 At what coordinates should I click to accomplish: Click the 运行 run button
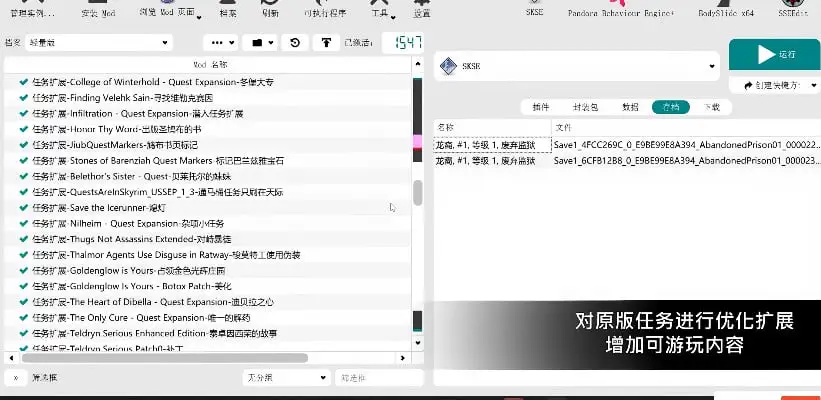pos(774,54)
